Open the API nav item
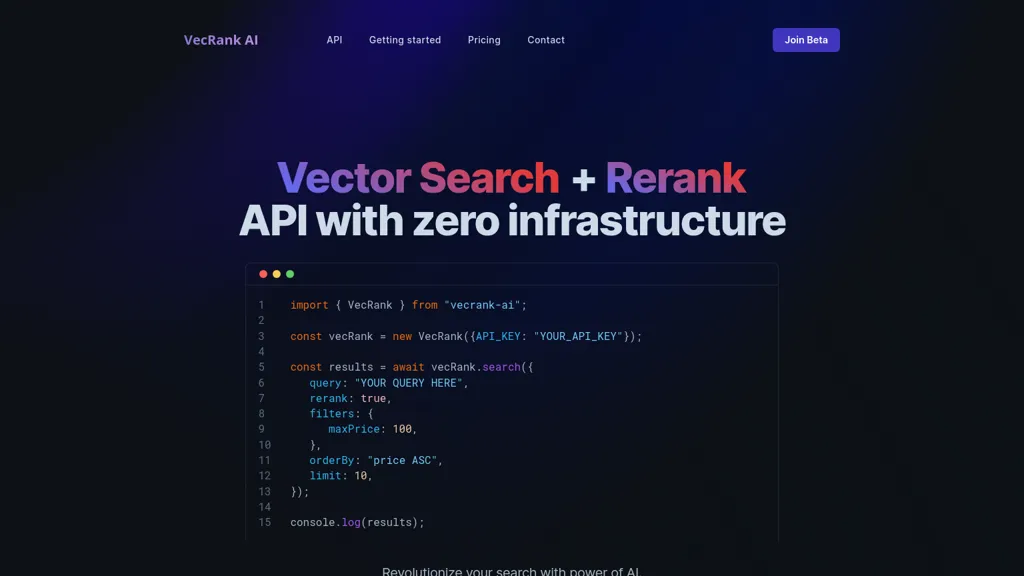 pyautogui.click(x=334, y=40)
